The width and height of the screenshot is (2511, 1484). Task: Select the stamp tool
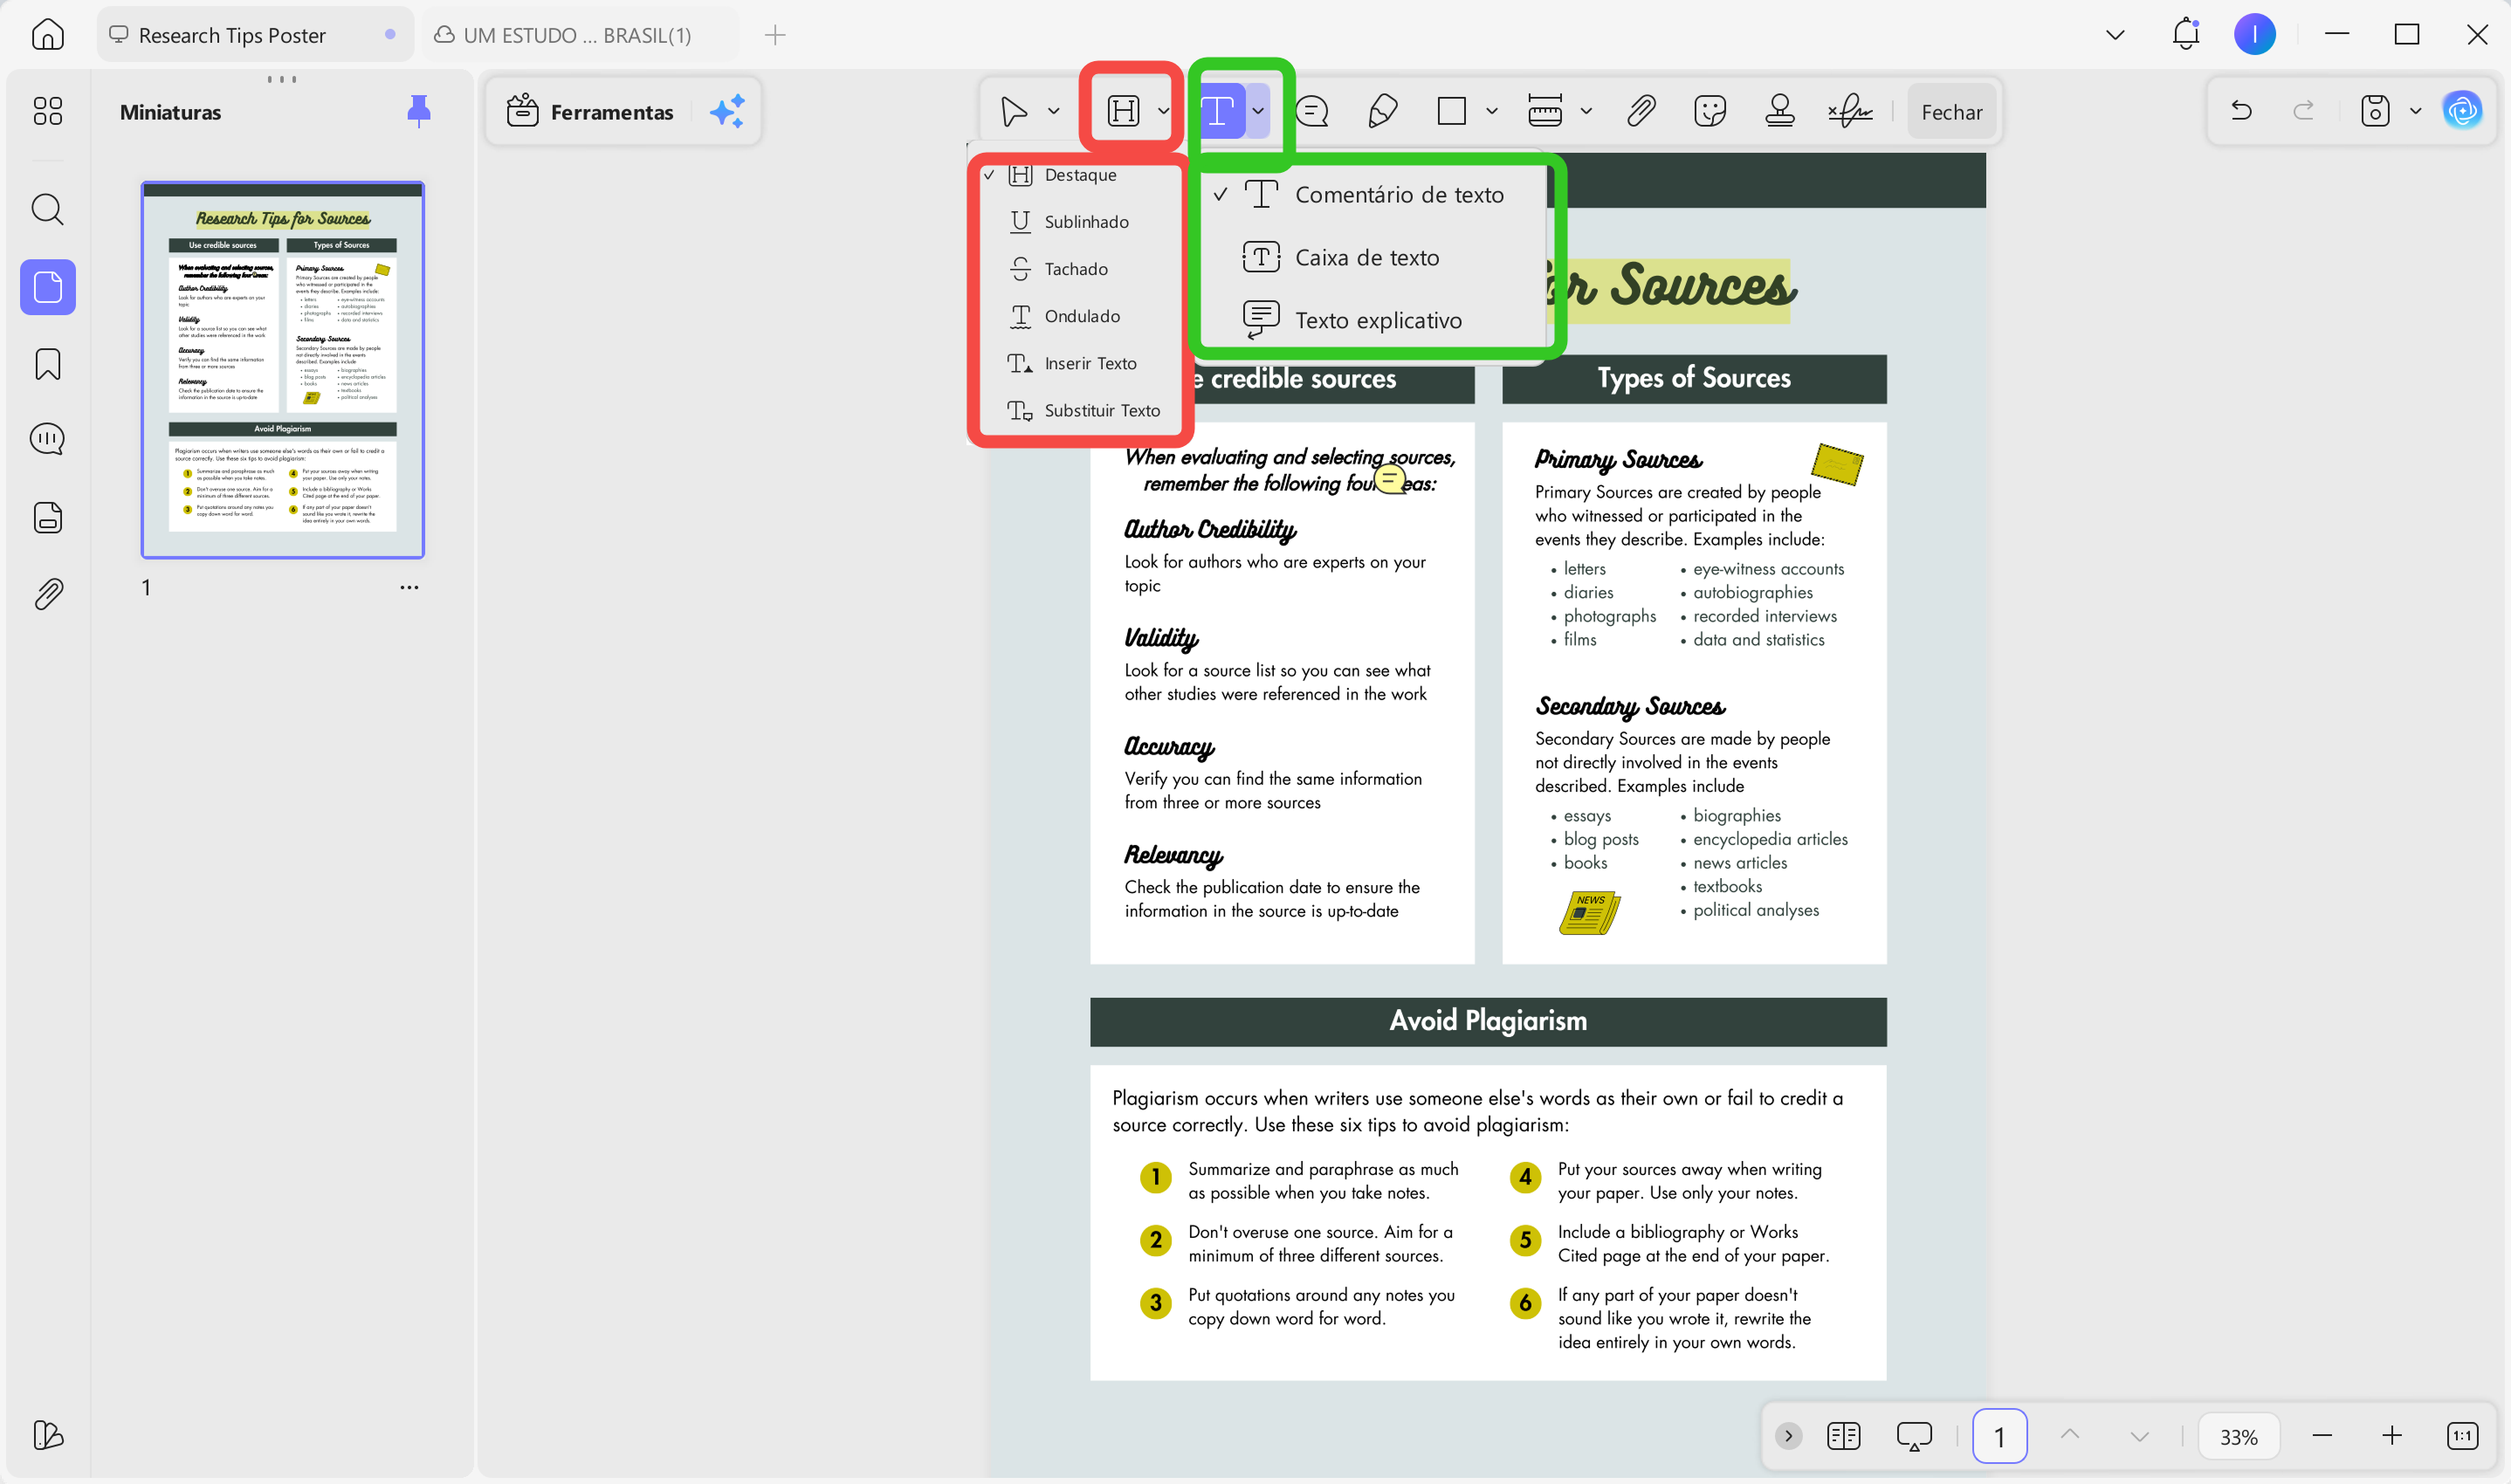coord(1780,111)
